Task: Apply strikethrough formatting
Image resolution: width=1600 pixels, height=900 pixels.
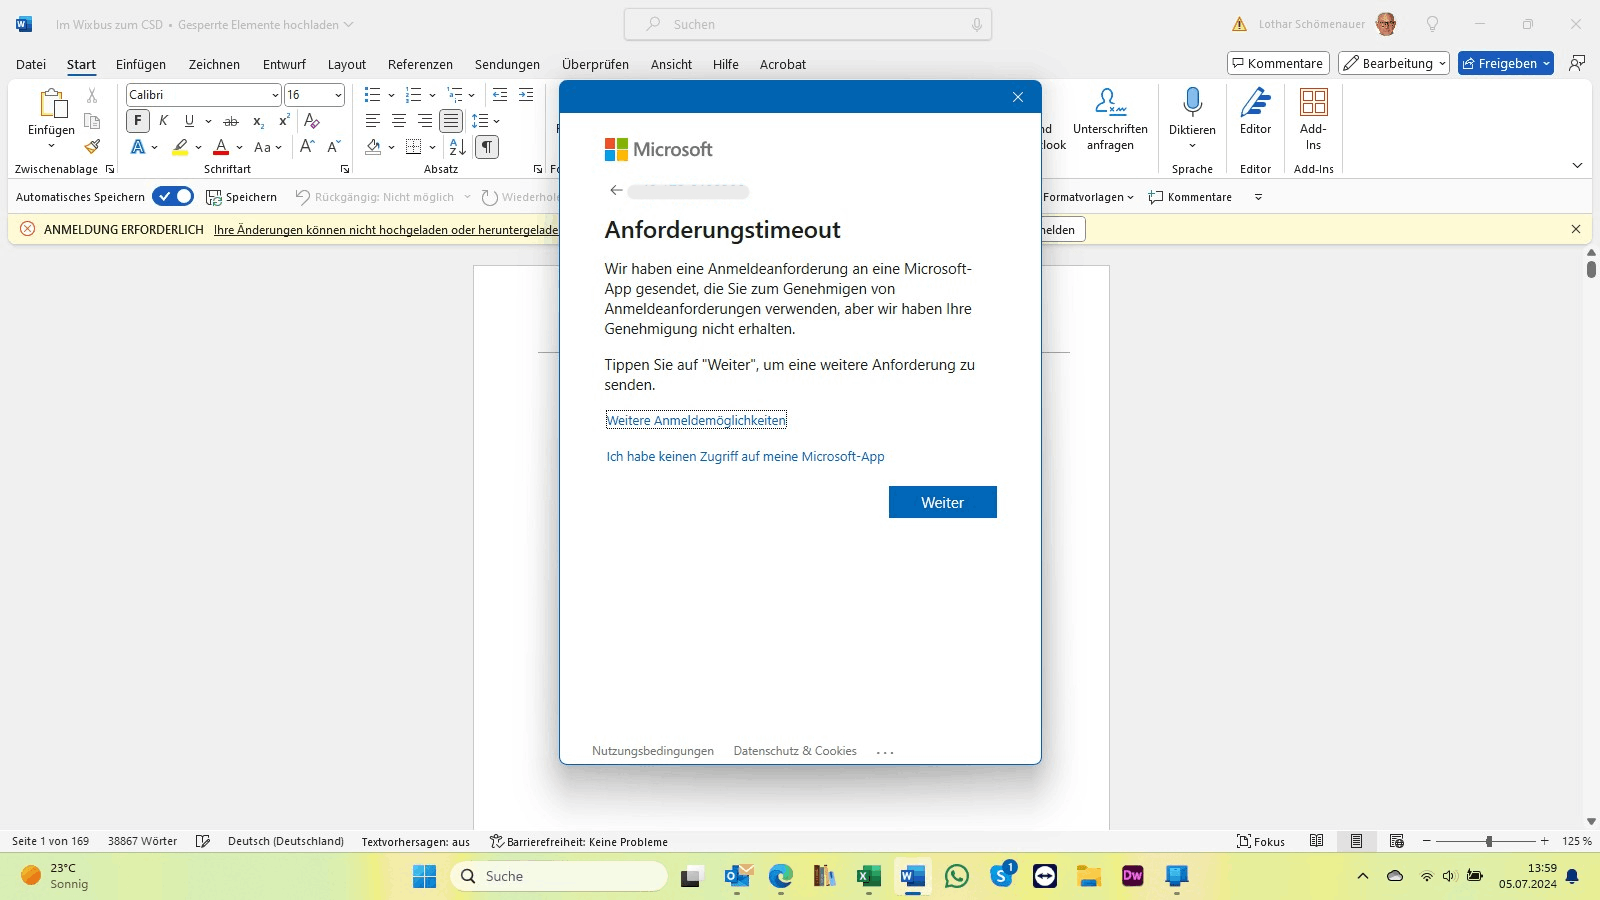Action: pyautogui.click(x=231, y=121)
